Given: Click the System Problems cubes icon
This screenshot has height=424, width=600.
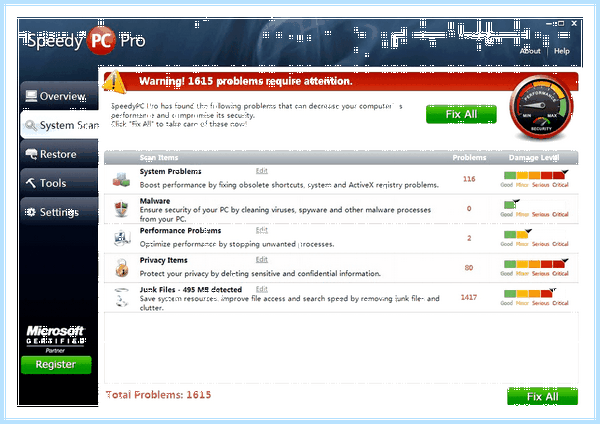Looking at the screenshot, I should (121, 179).
